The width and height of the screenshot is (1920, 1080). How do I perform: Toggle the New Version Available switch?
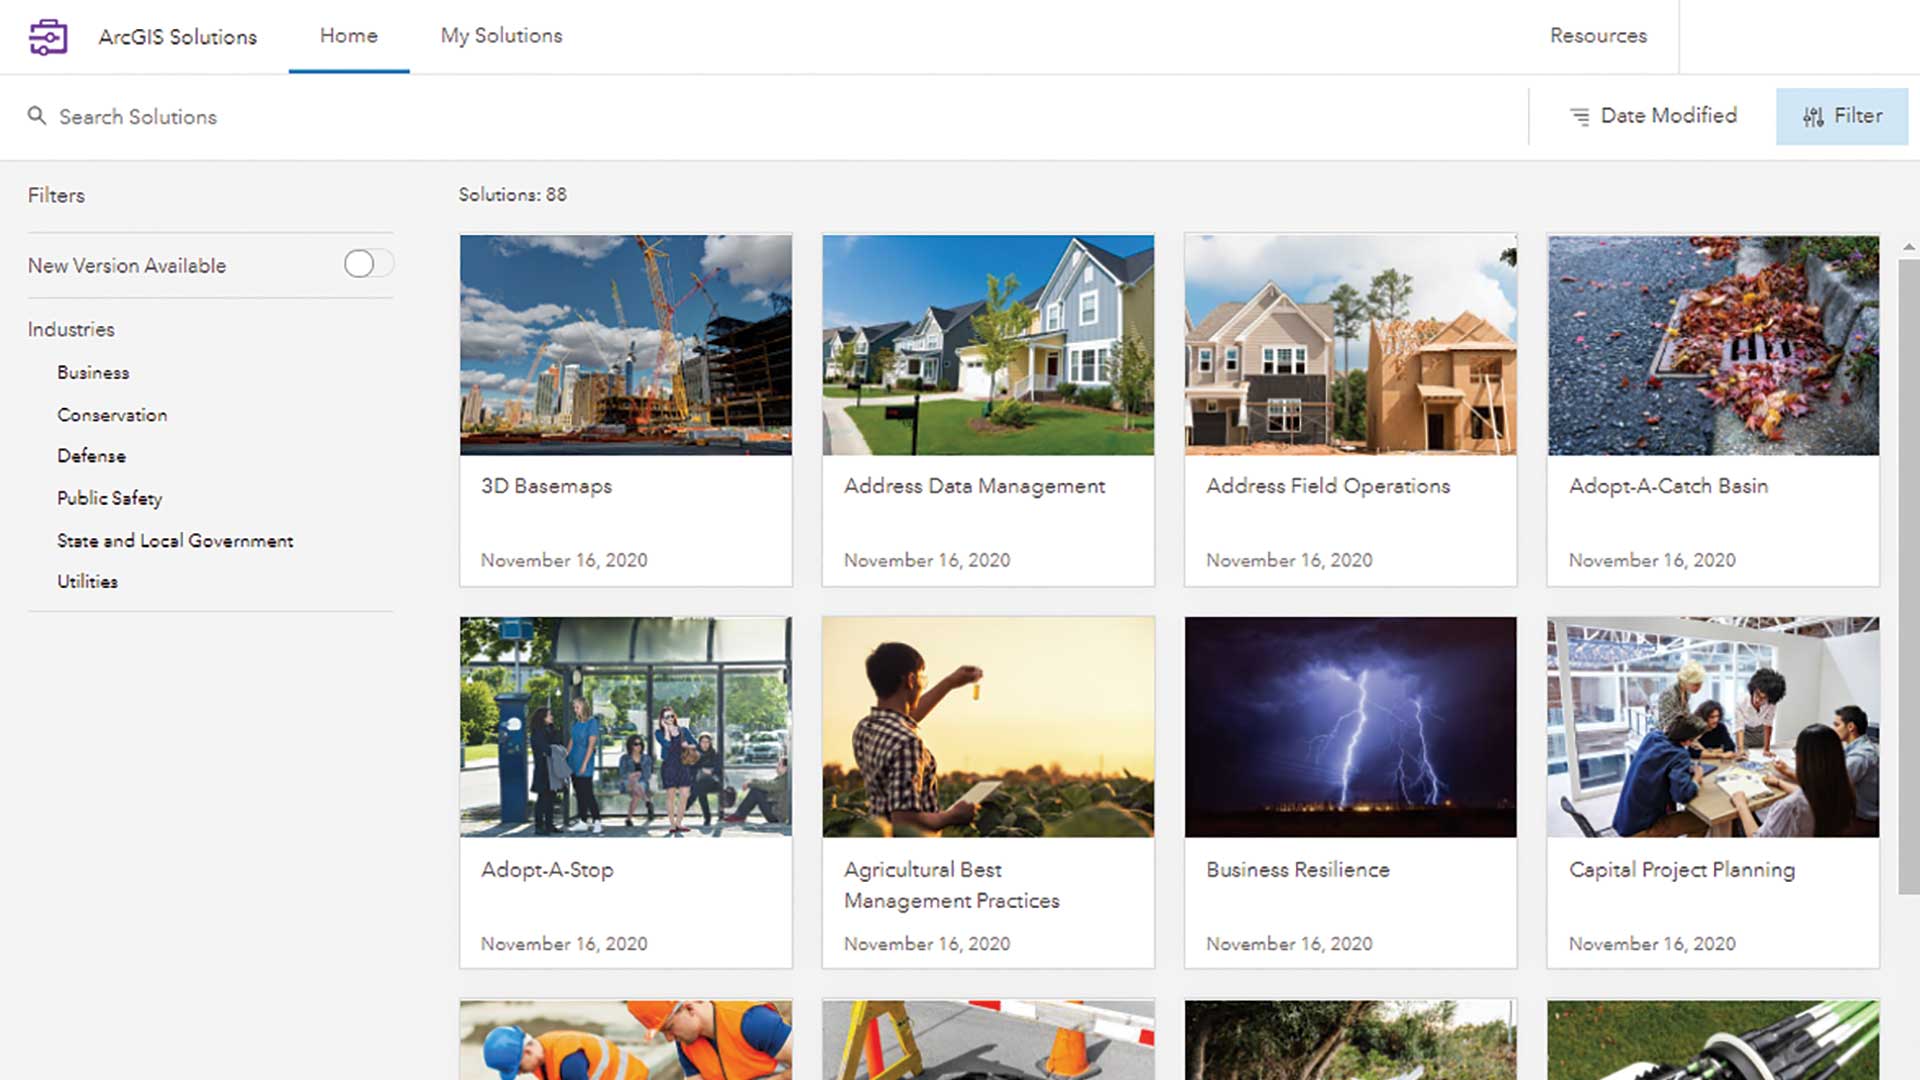(x=367, y=264)
